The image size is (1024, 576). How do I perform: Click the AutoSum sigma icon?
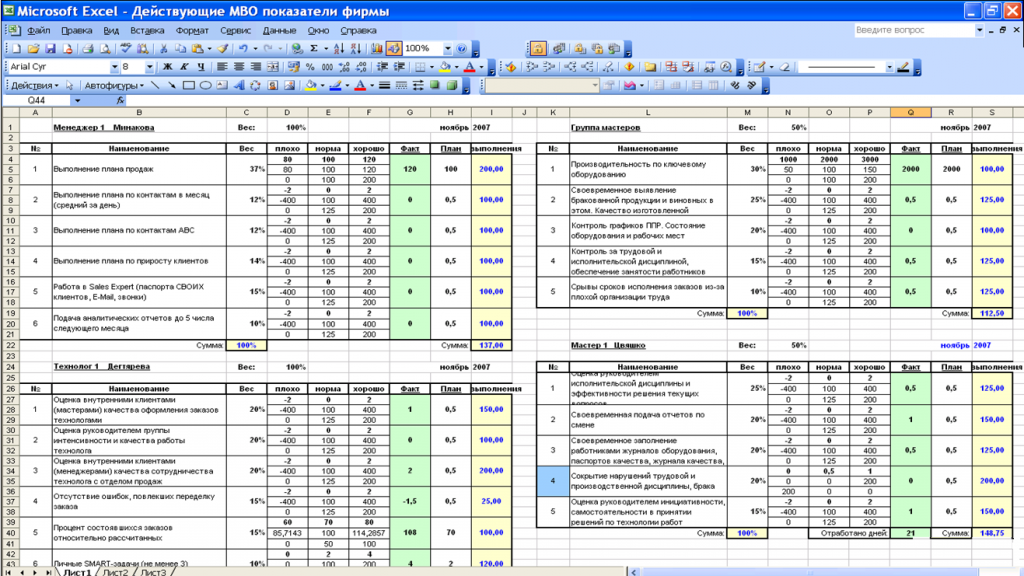click(x=314, y=49)
